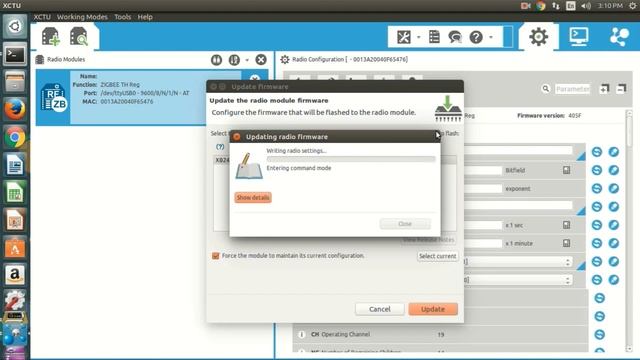This screenshot has width=640, height=360.
Task: Click the info icon beside CH Operating Channel
Action: tap(302, 334)
